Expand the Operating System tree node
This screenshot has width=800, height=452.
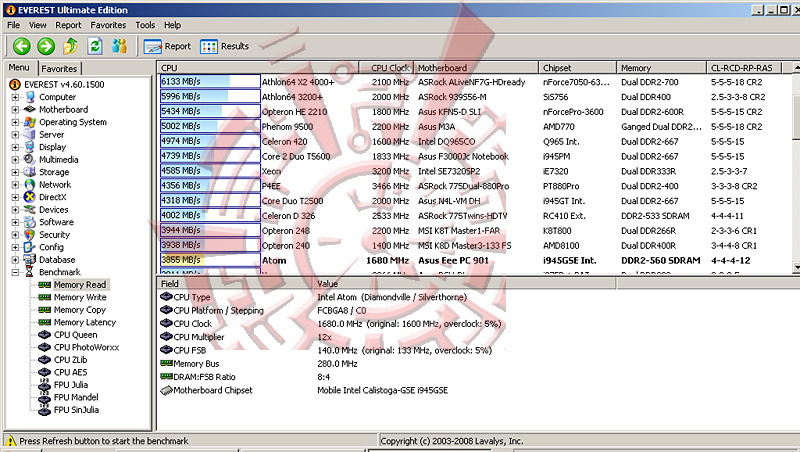[15, 122]
